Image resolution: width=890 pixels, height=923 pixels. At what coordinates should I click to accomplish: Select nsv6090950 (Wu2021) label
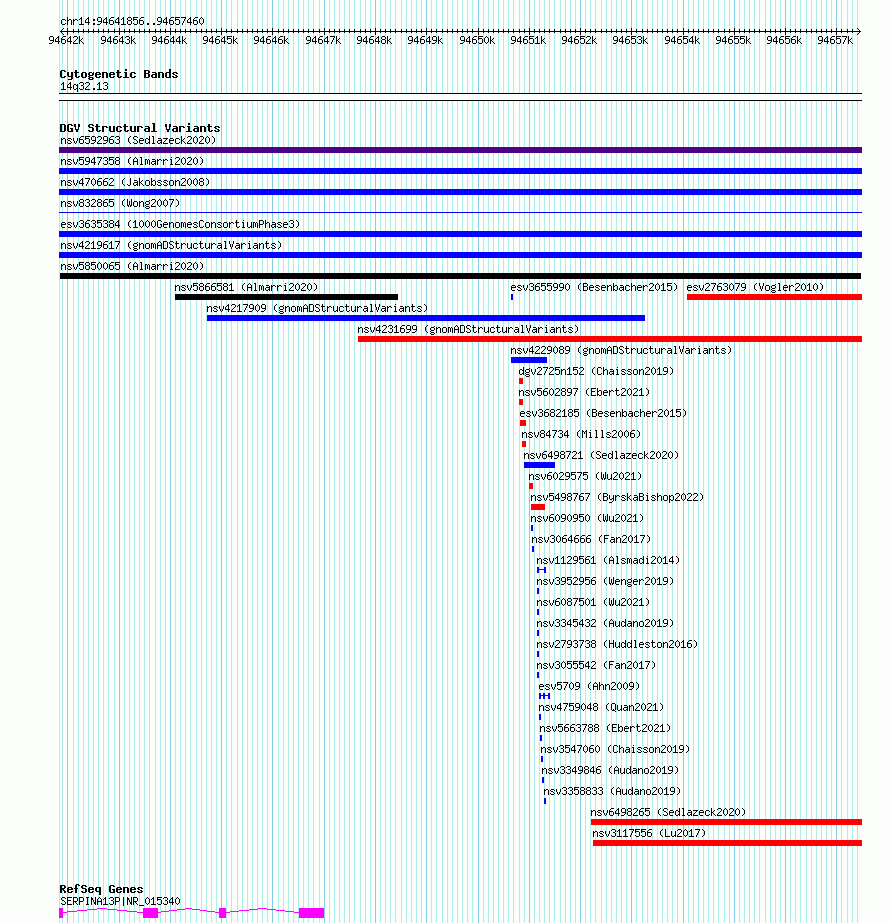(x=587, y=518)
